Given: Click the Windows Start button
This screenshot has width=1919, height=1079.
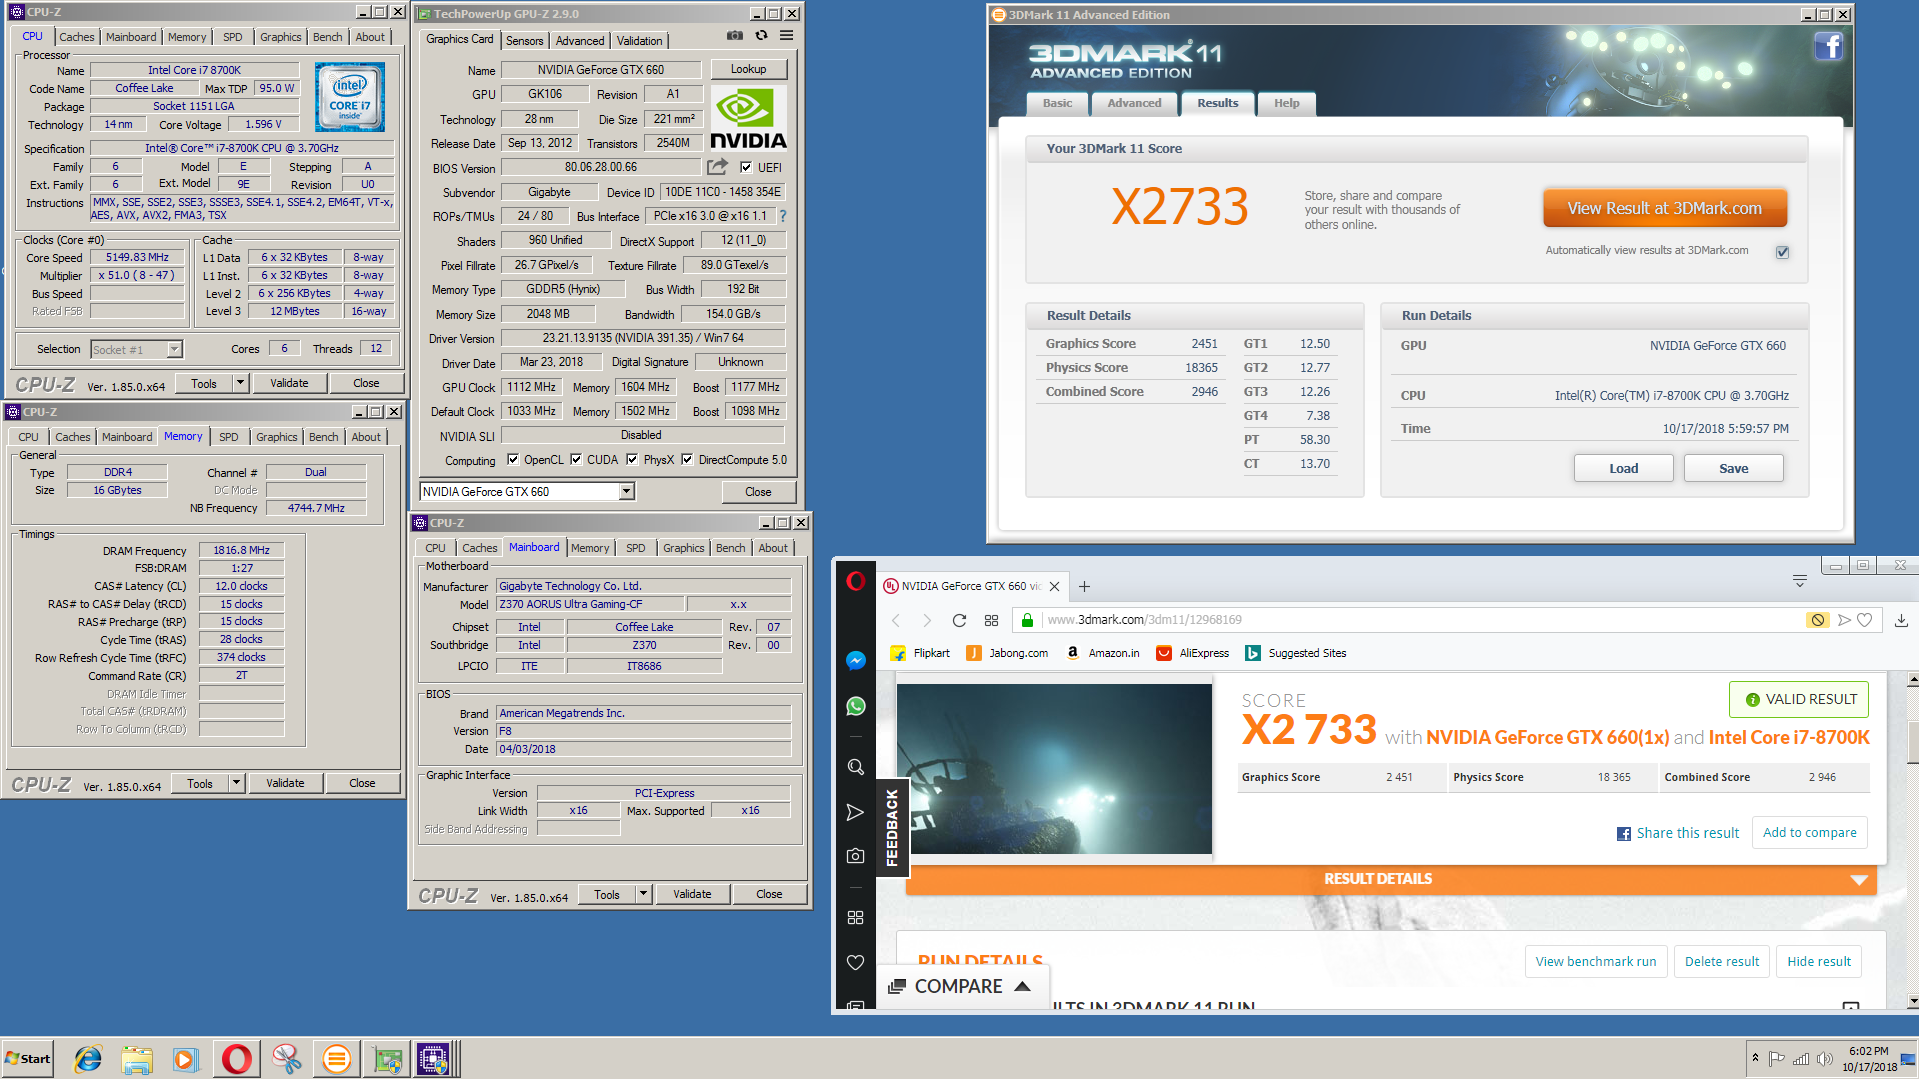Looking at the screenshot, I should tap(28, 1059).
